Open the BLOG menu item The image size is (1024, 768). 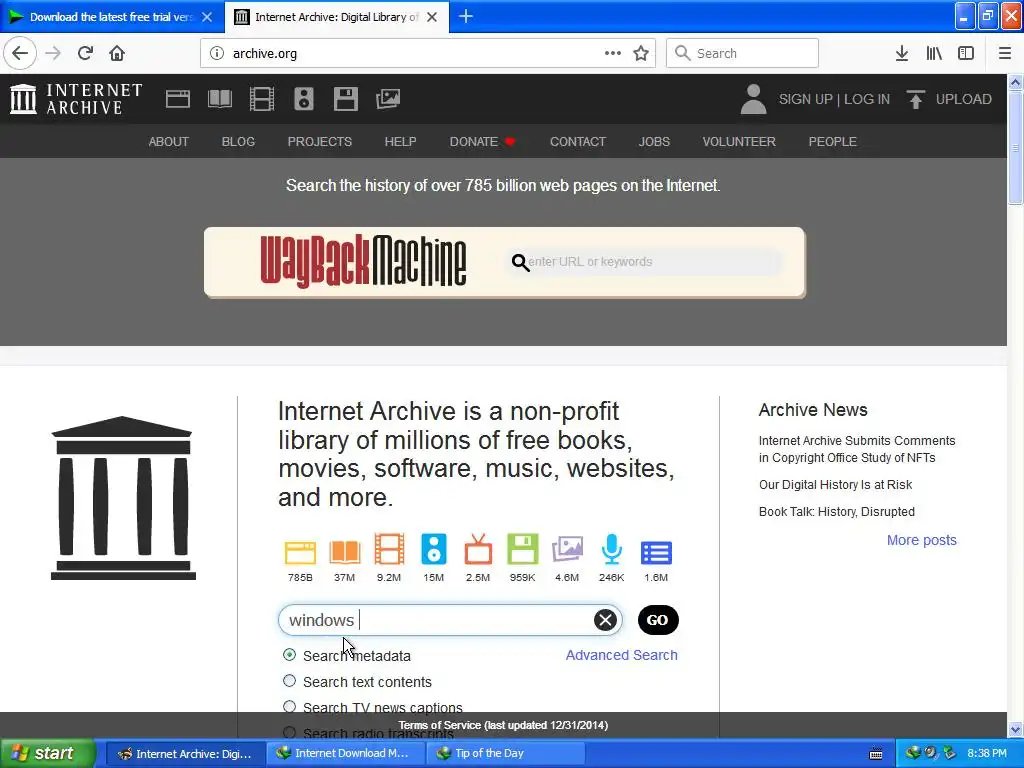[238, 142]
